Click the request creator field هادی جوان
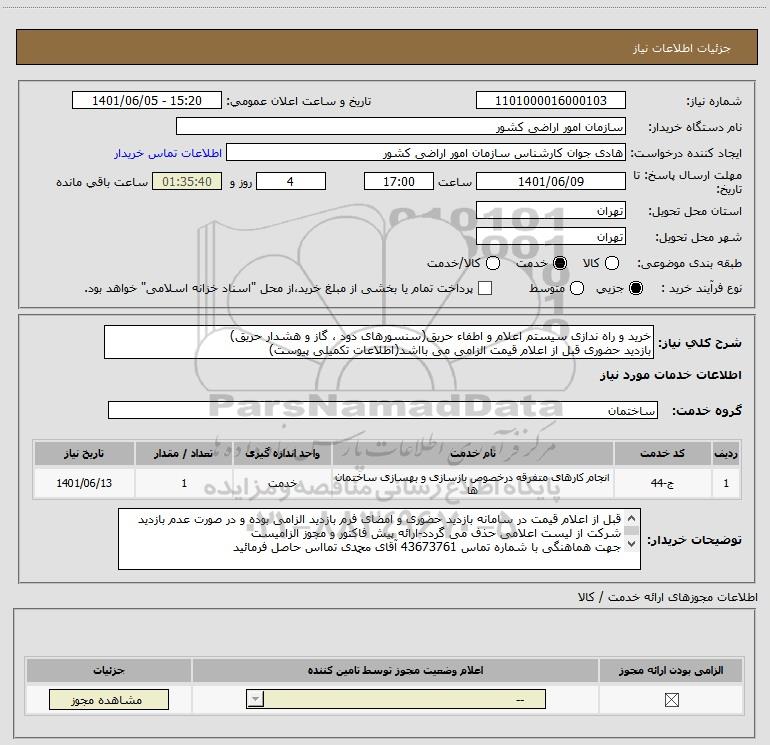The width and height of the screenshot is (770, 745). point(426,153)
